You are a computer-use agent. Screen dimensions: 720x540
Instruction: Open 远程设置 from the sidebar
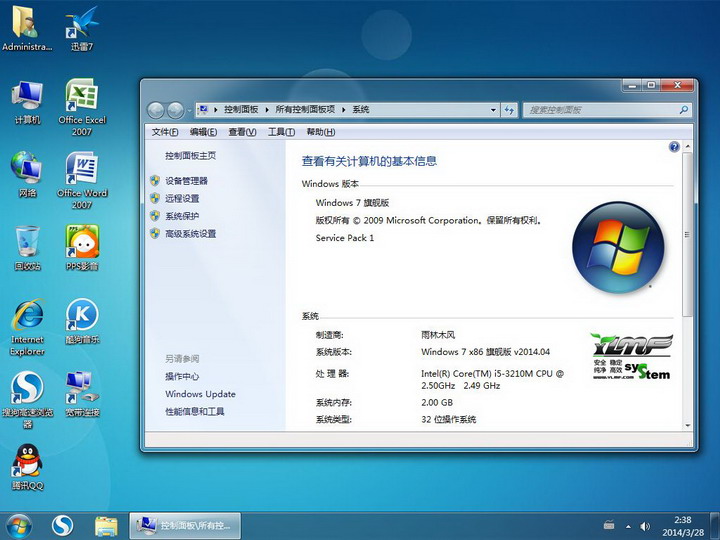click(182, 198)
